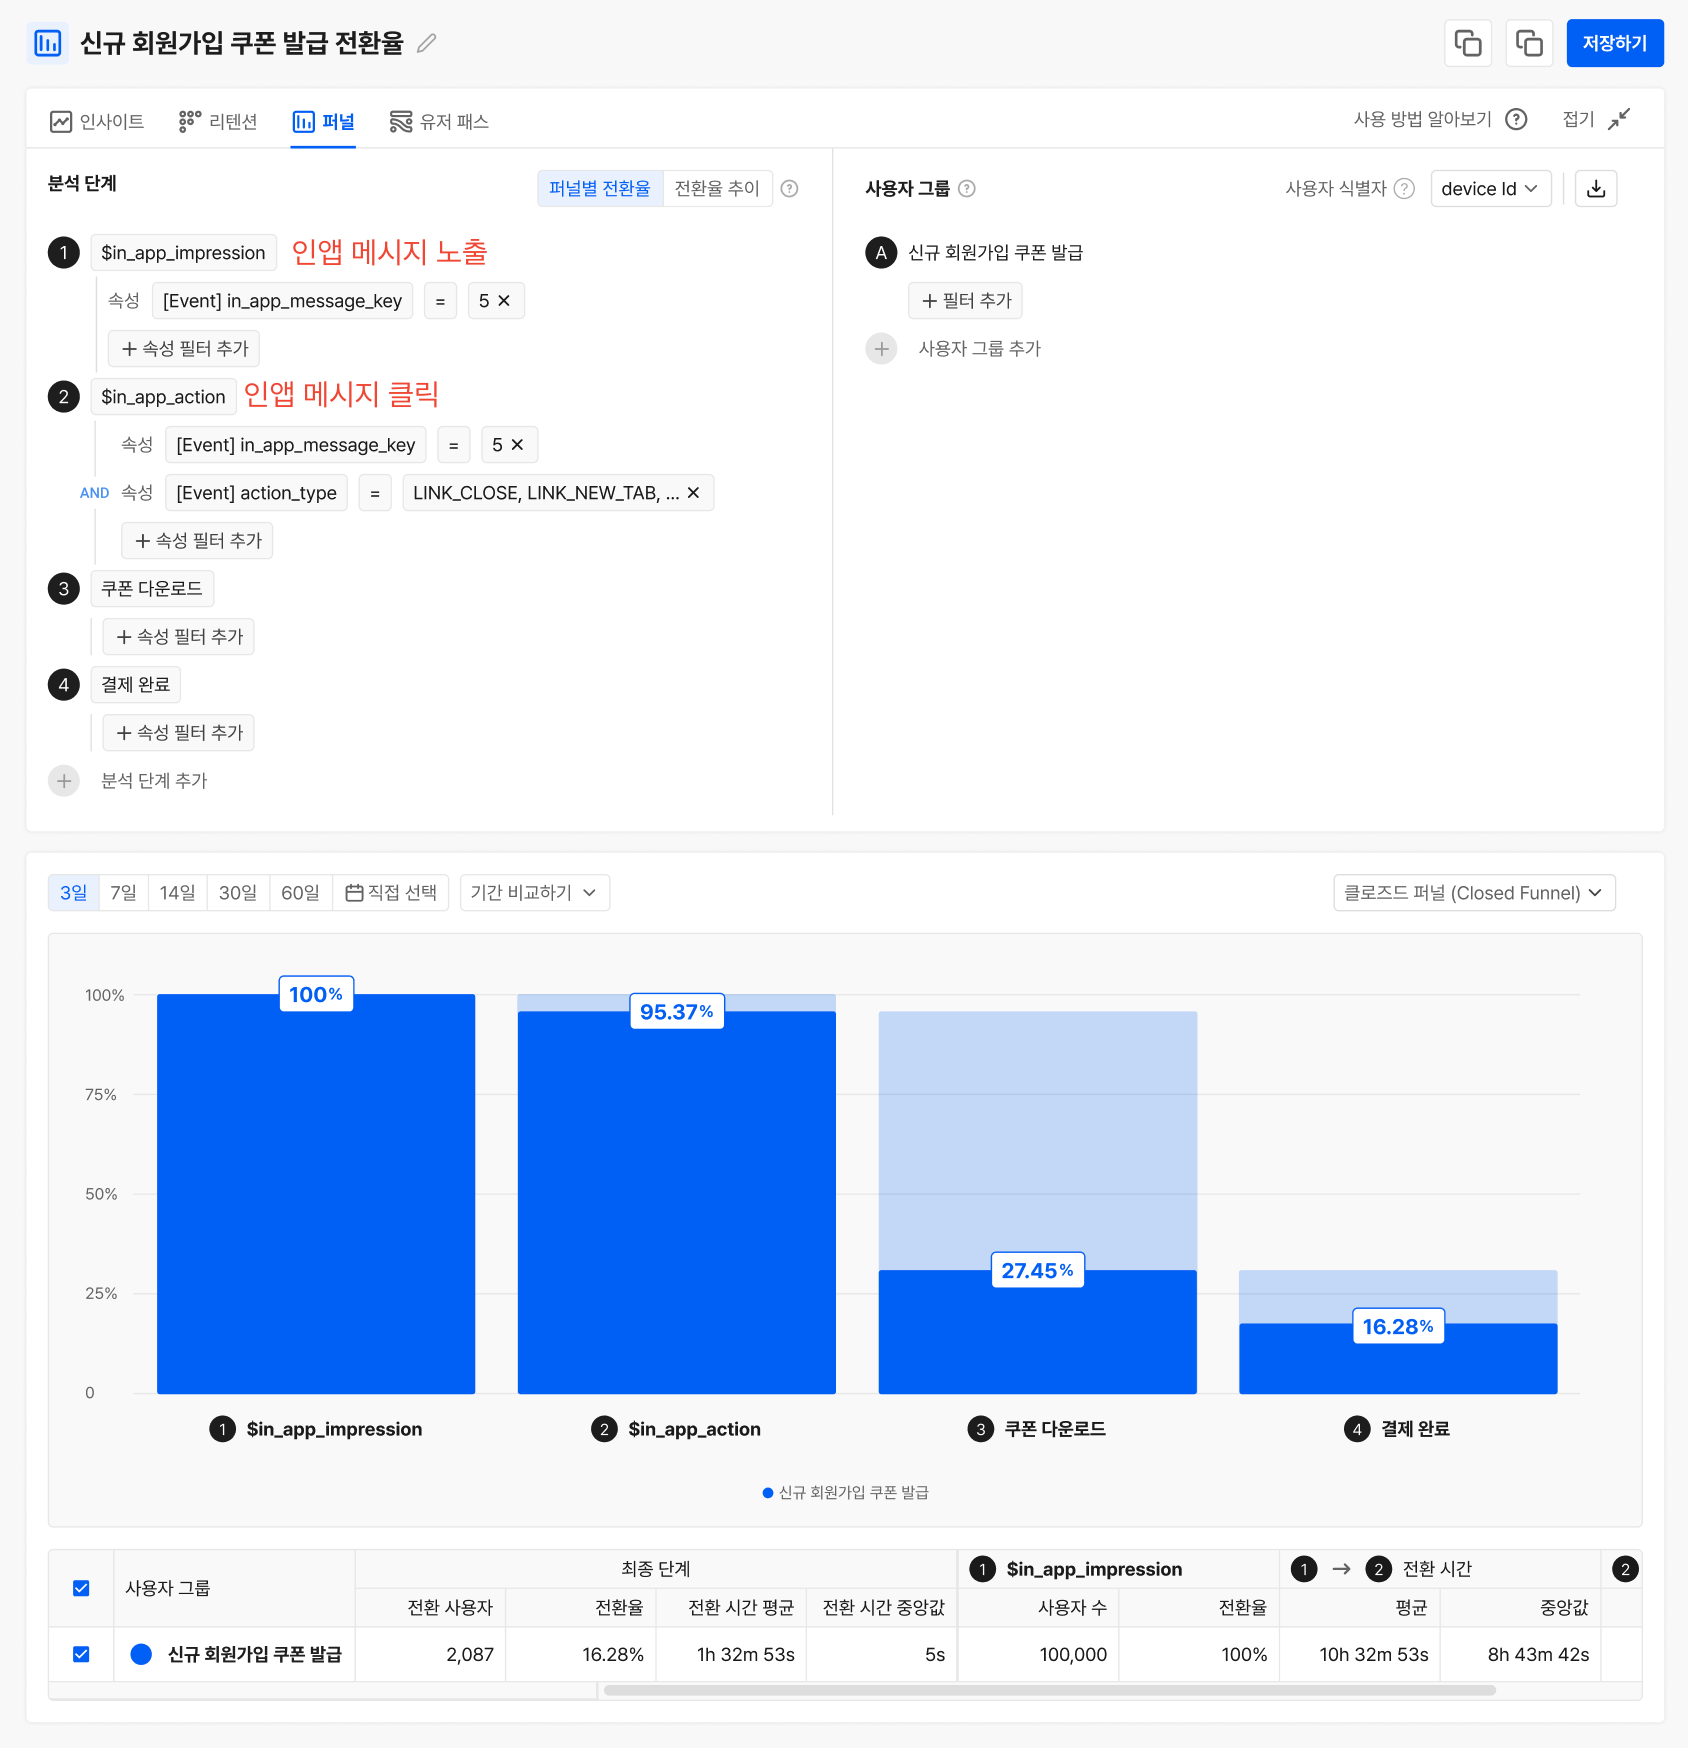The height and width of the screenshot is (1748, 1688).
Task: Open the [Event] action_type property selector
Action: [256, 493]
